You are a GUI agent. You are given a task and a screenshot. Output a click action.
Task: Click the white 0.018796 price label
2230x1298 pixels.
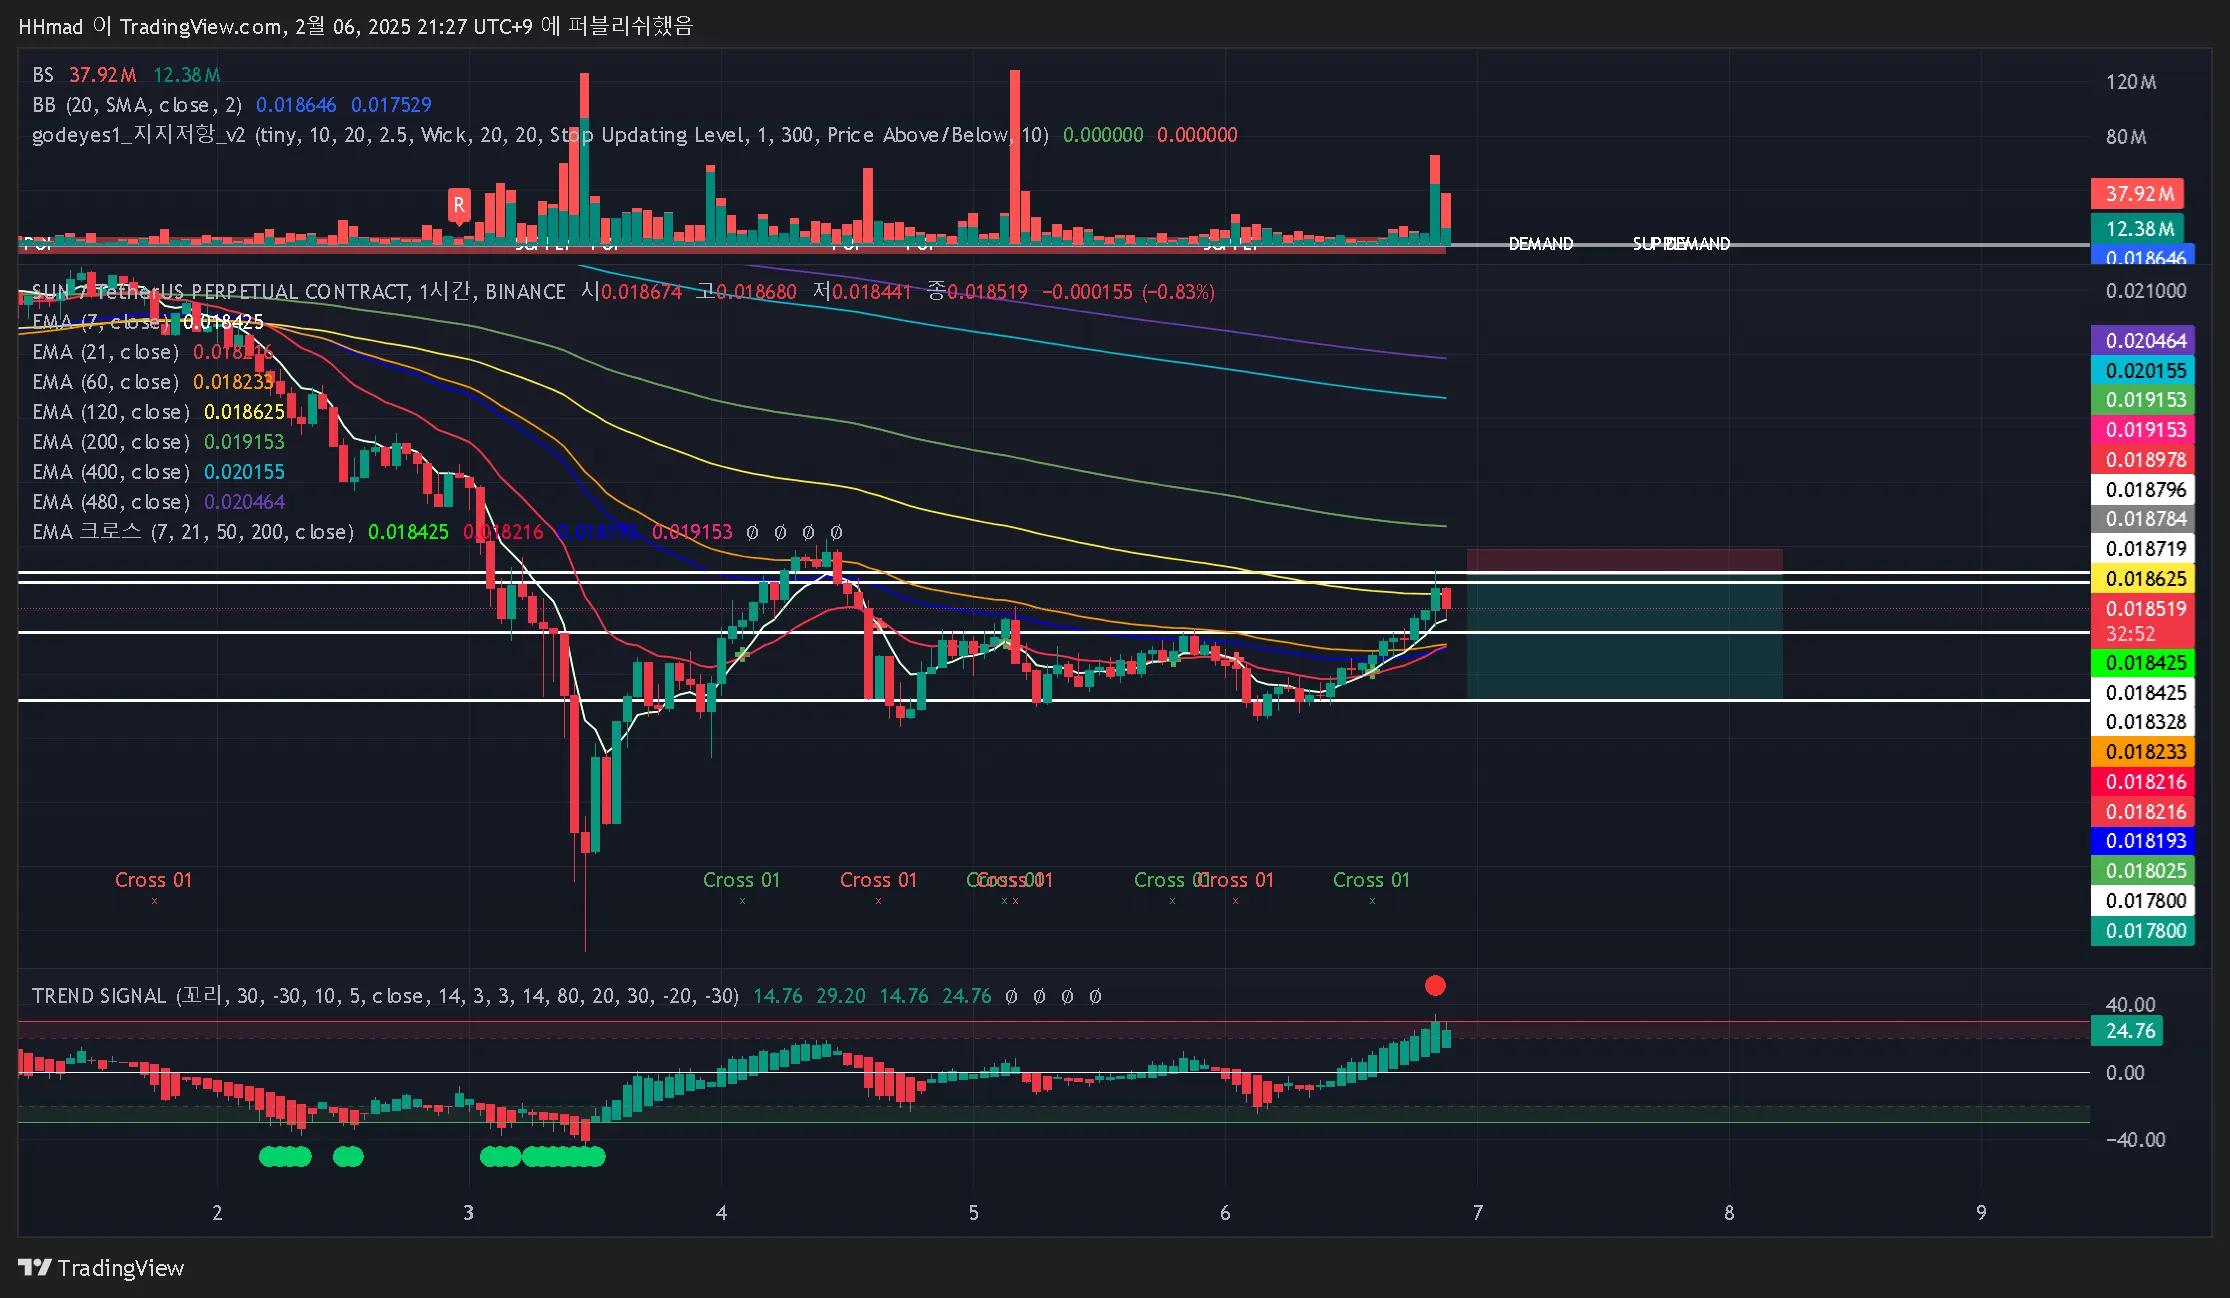(2143, 490)
